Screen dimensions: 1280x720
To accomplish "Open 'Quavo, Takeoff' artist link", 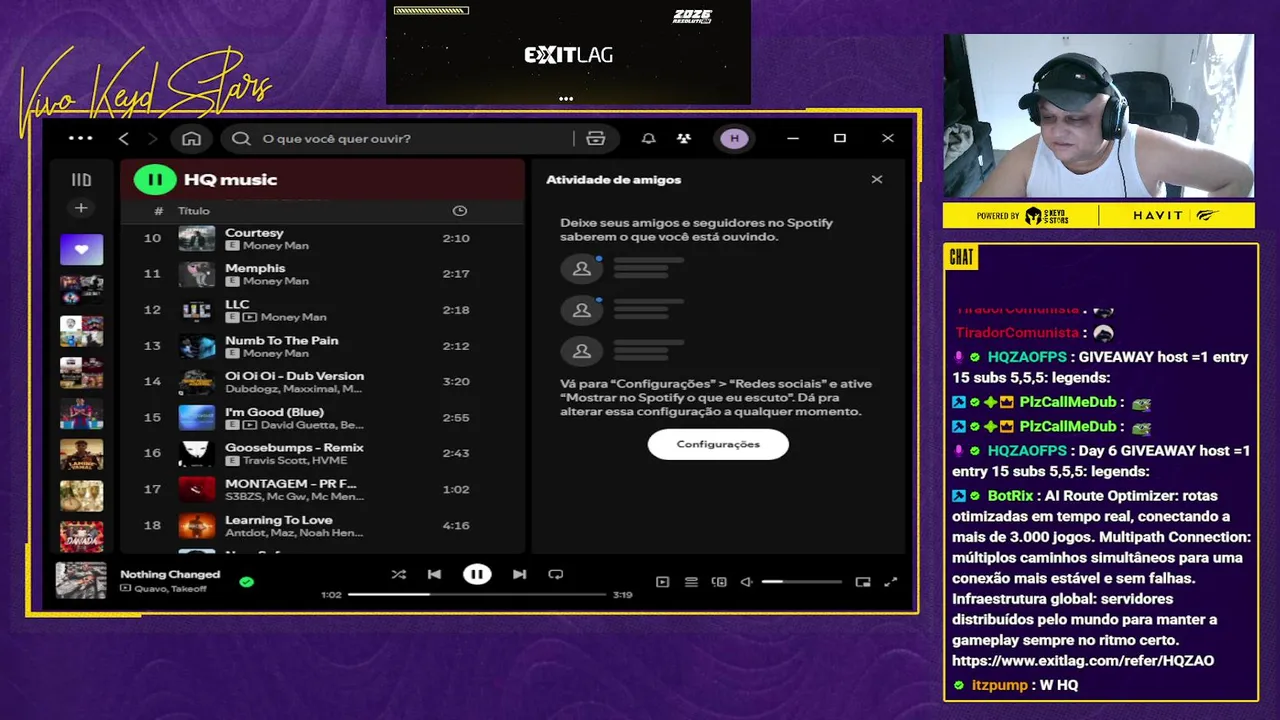I will 169,588.
